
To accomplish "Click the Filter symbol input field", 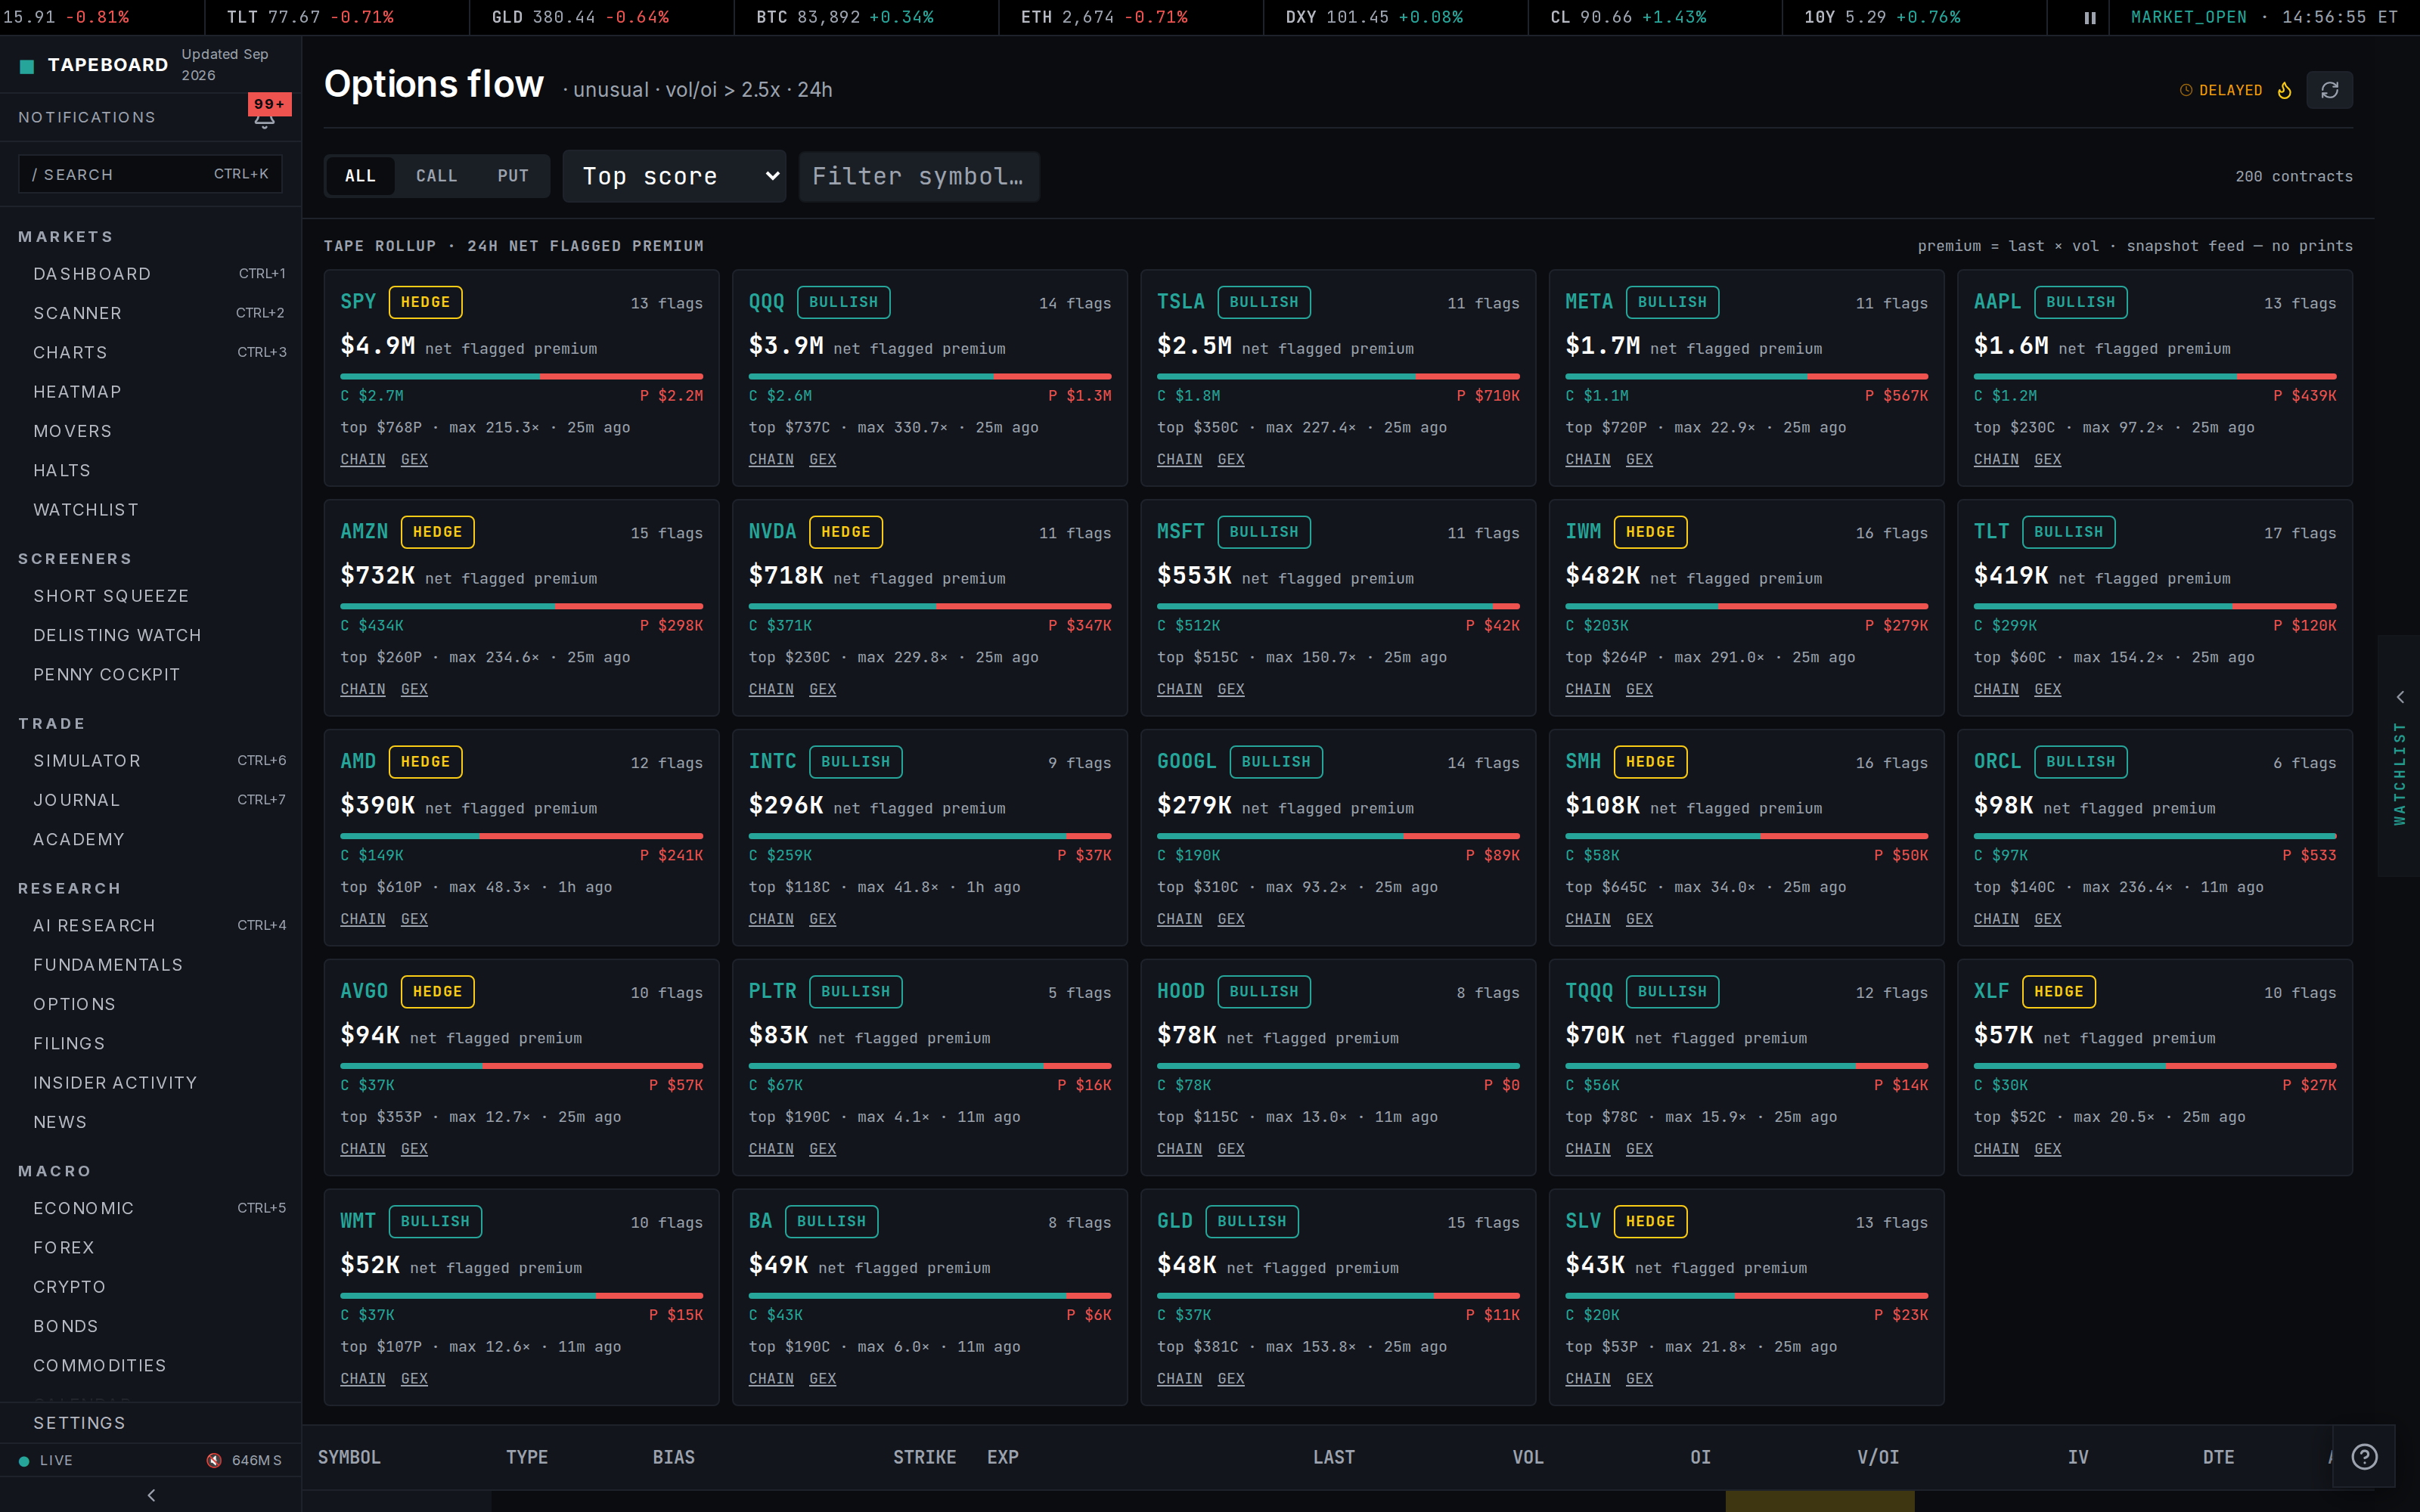I will coord(919,176).
